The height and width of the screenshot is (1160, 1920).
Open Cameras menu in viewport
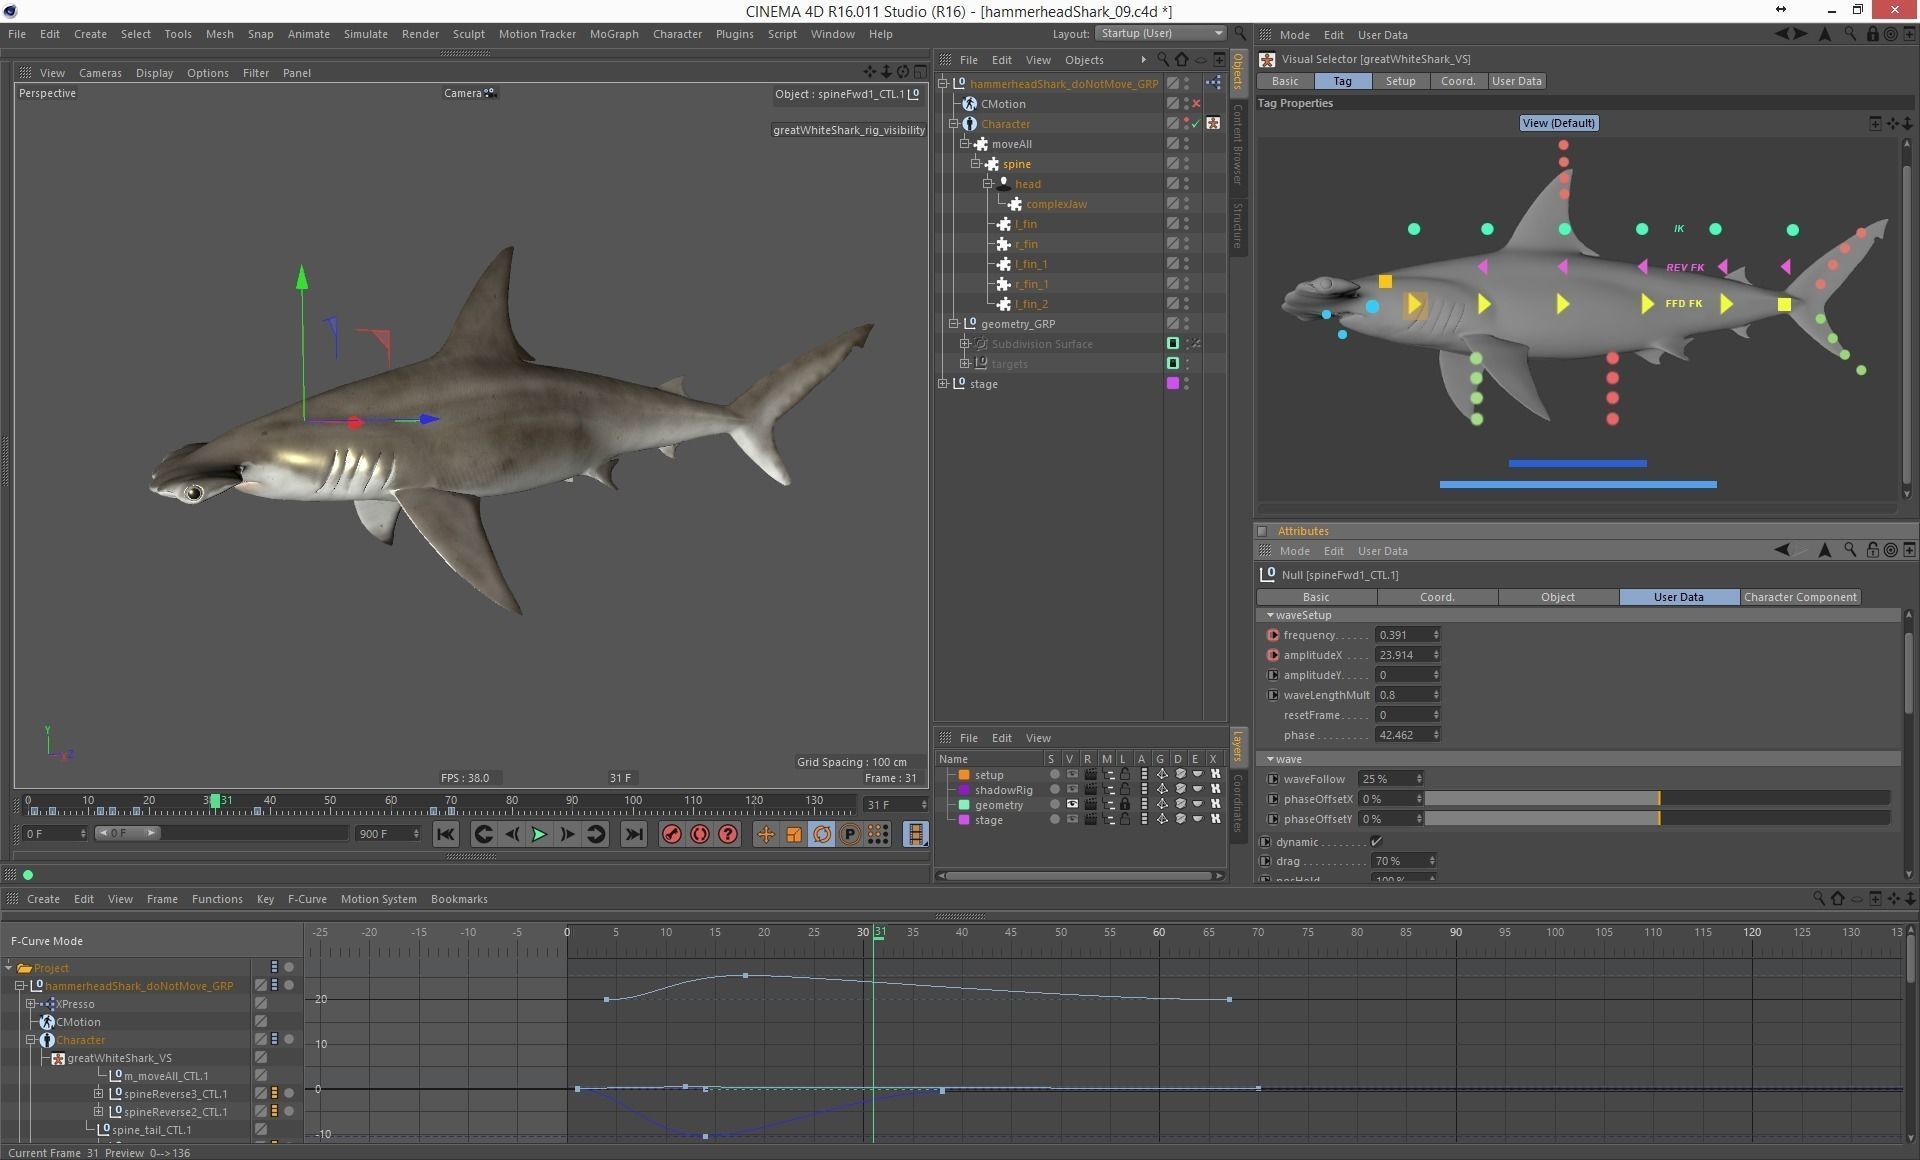point(100,73)
